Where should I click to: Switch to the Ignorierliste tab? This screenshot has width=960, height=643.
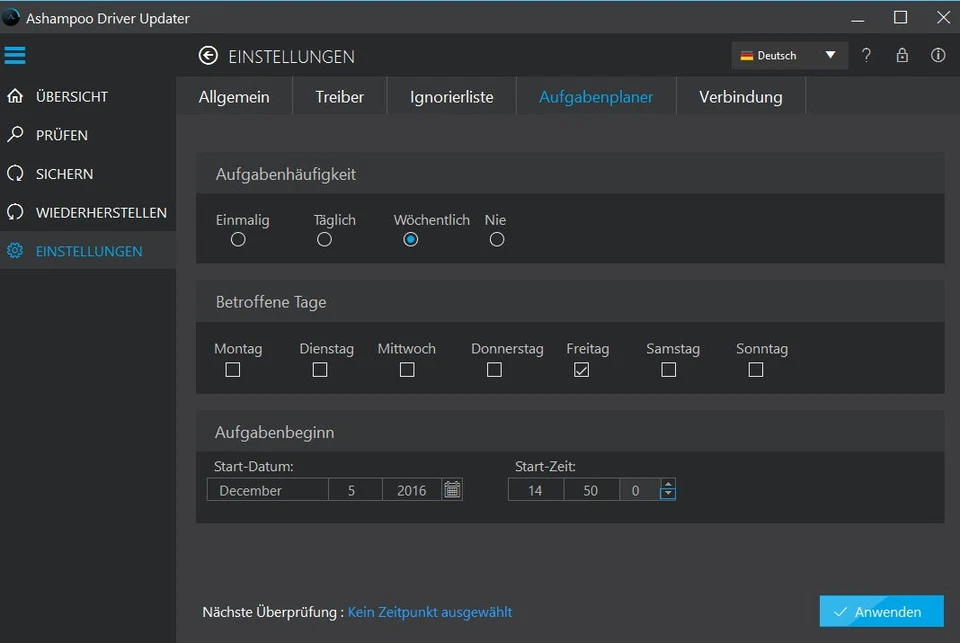click(x=452, y=97)
